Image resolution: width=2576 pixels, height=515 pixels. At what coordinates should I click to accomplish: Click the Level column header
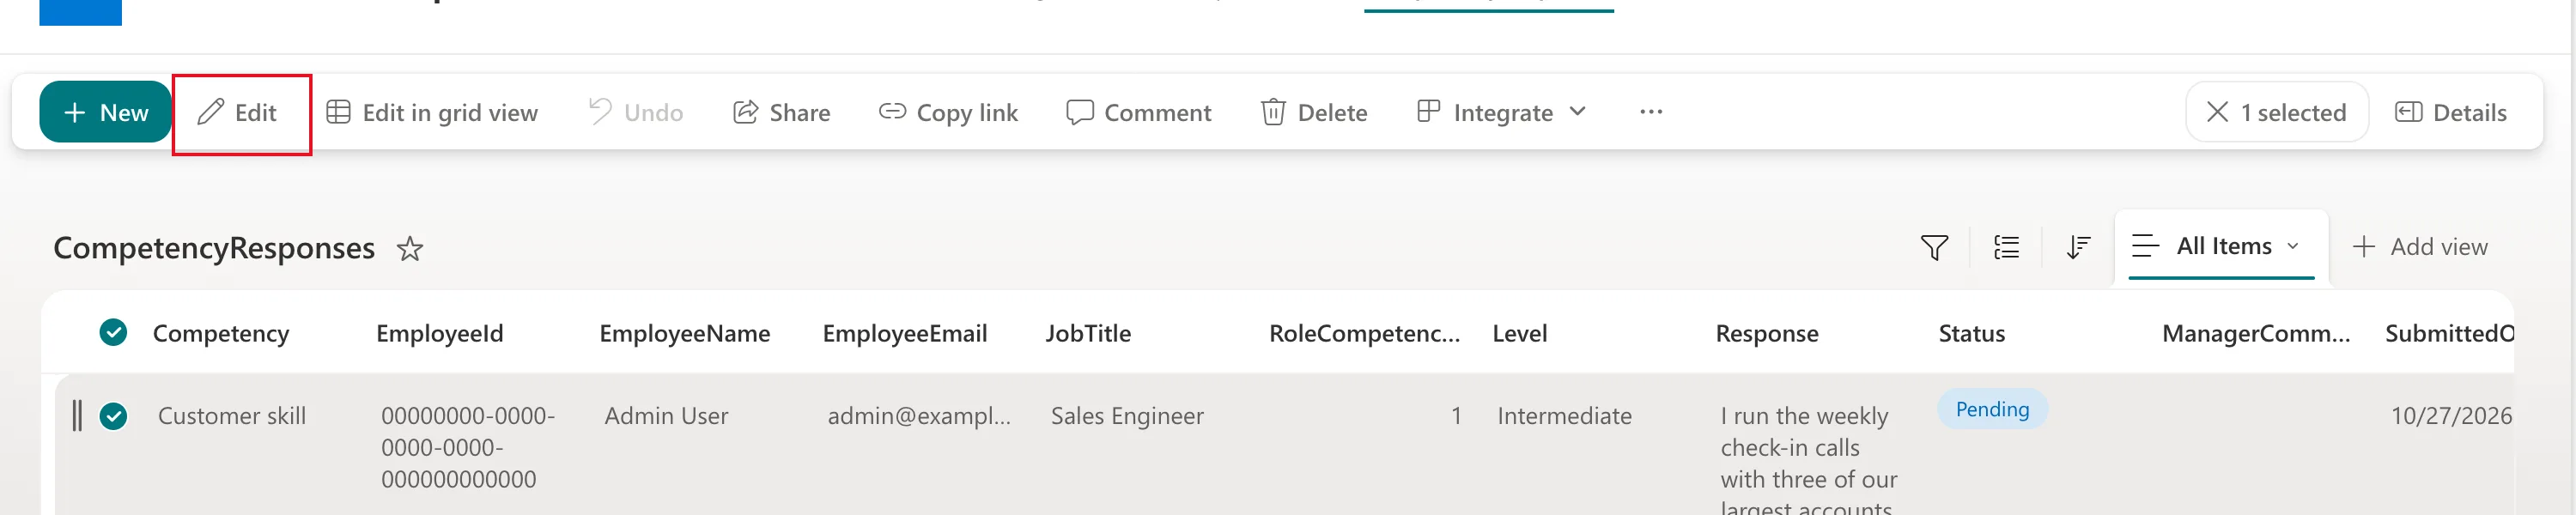(x=1520, y=333)
